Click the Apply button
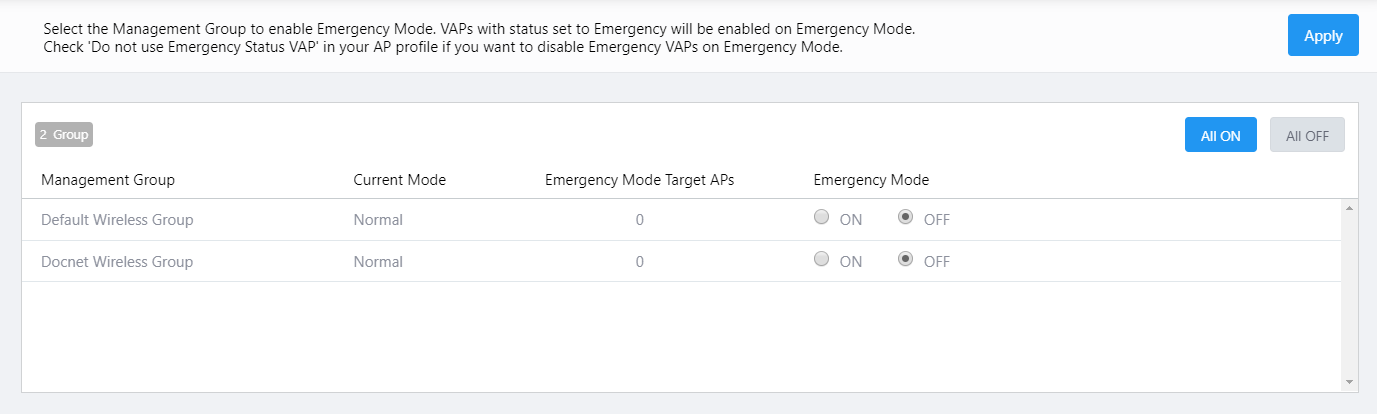1377x414 pixels. coord(1322,36)
